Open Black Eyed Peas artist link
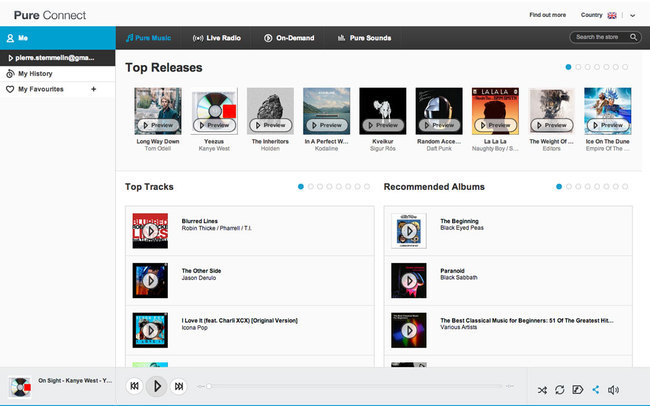 tap(462, 228)
